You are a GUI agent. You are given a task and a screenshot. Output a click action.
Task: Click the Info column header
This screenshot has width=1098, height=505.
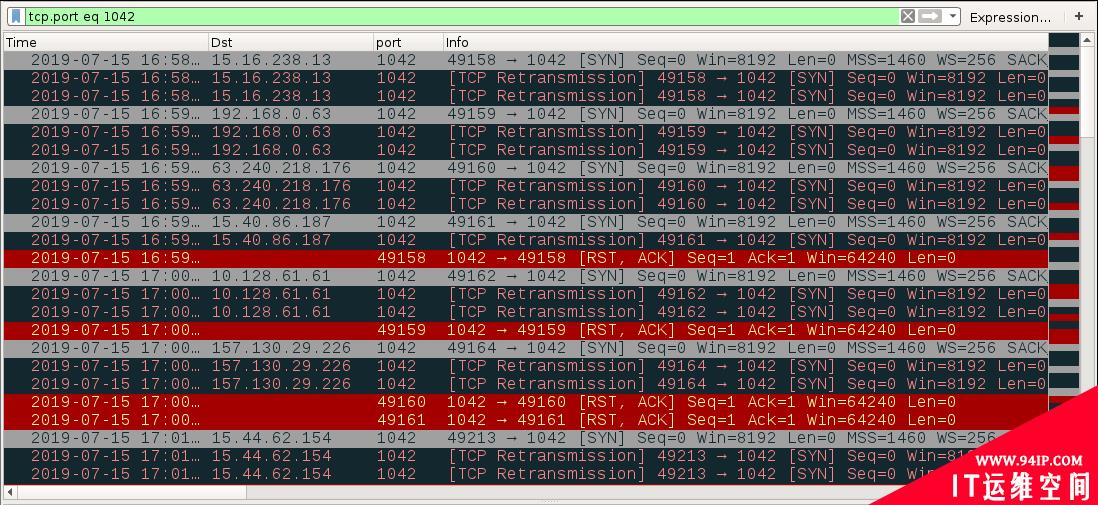(x=740, y=42)
